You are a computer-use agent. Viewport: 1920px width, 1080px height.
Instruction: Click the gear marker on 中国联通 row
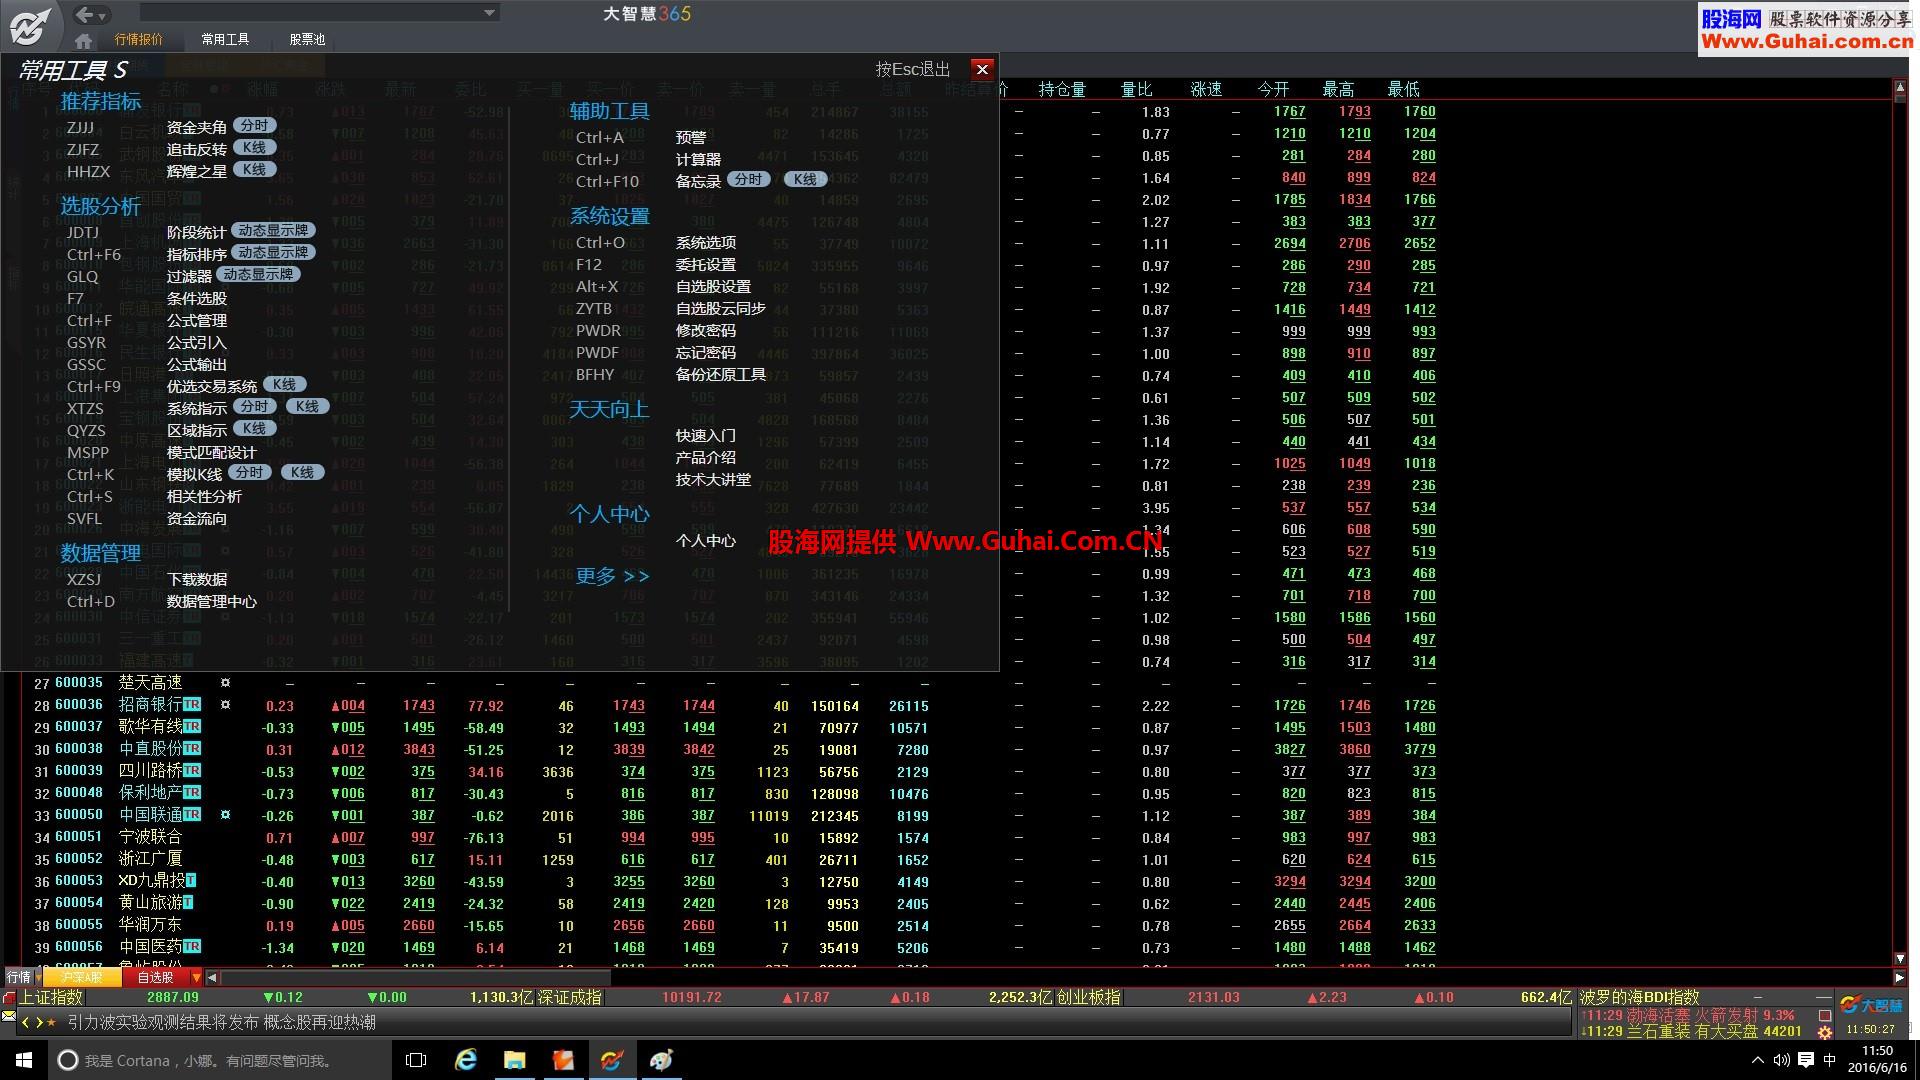(225, 815)
